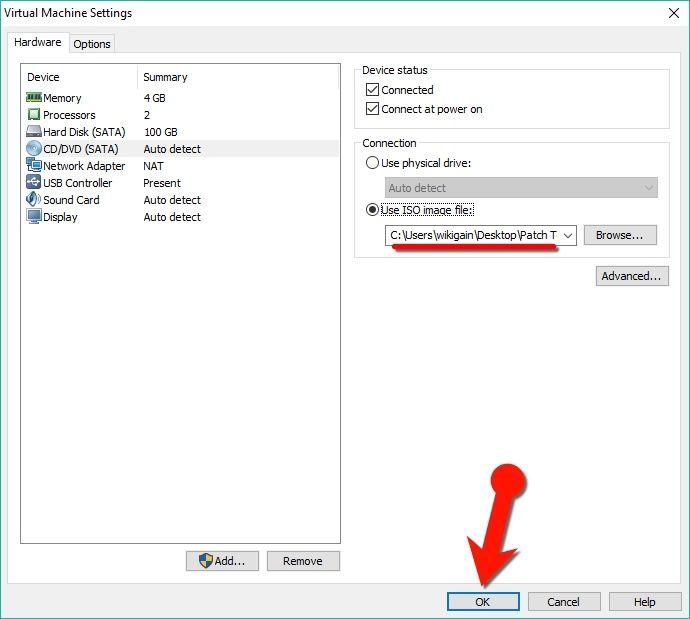Select Use ISO image file radio button
690x619 pixels.
(x=372, y=210)
